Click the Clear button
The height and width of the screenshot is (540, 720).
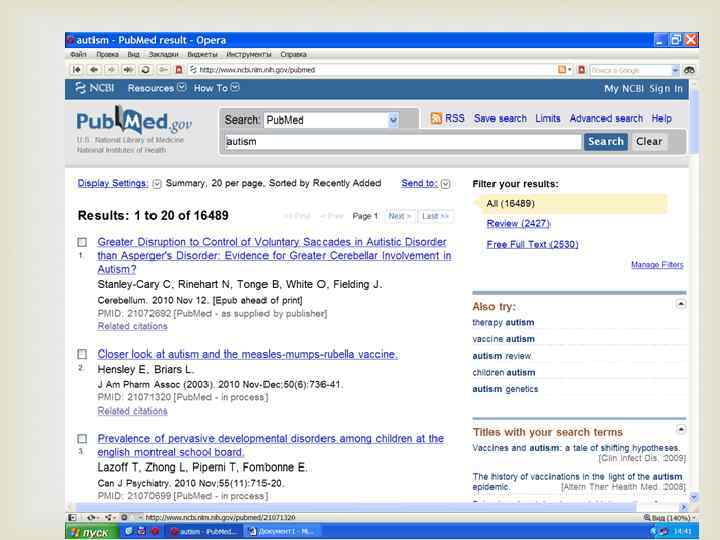click(649, 141)
